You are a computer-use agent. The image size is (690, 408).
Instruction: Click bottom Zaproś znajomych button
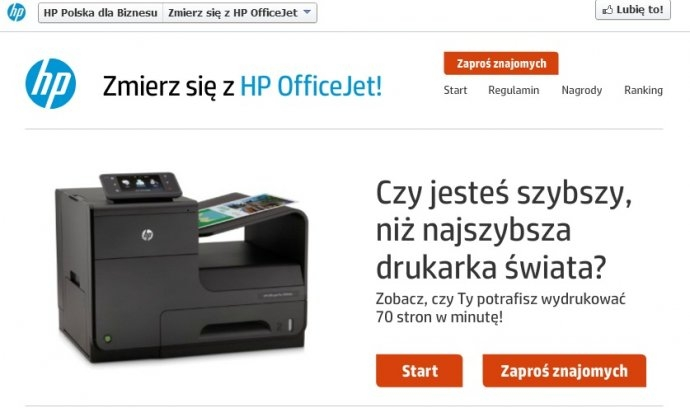point(564,371)
